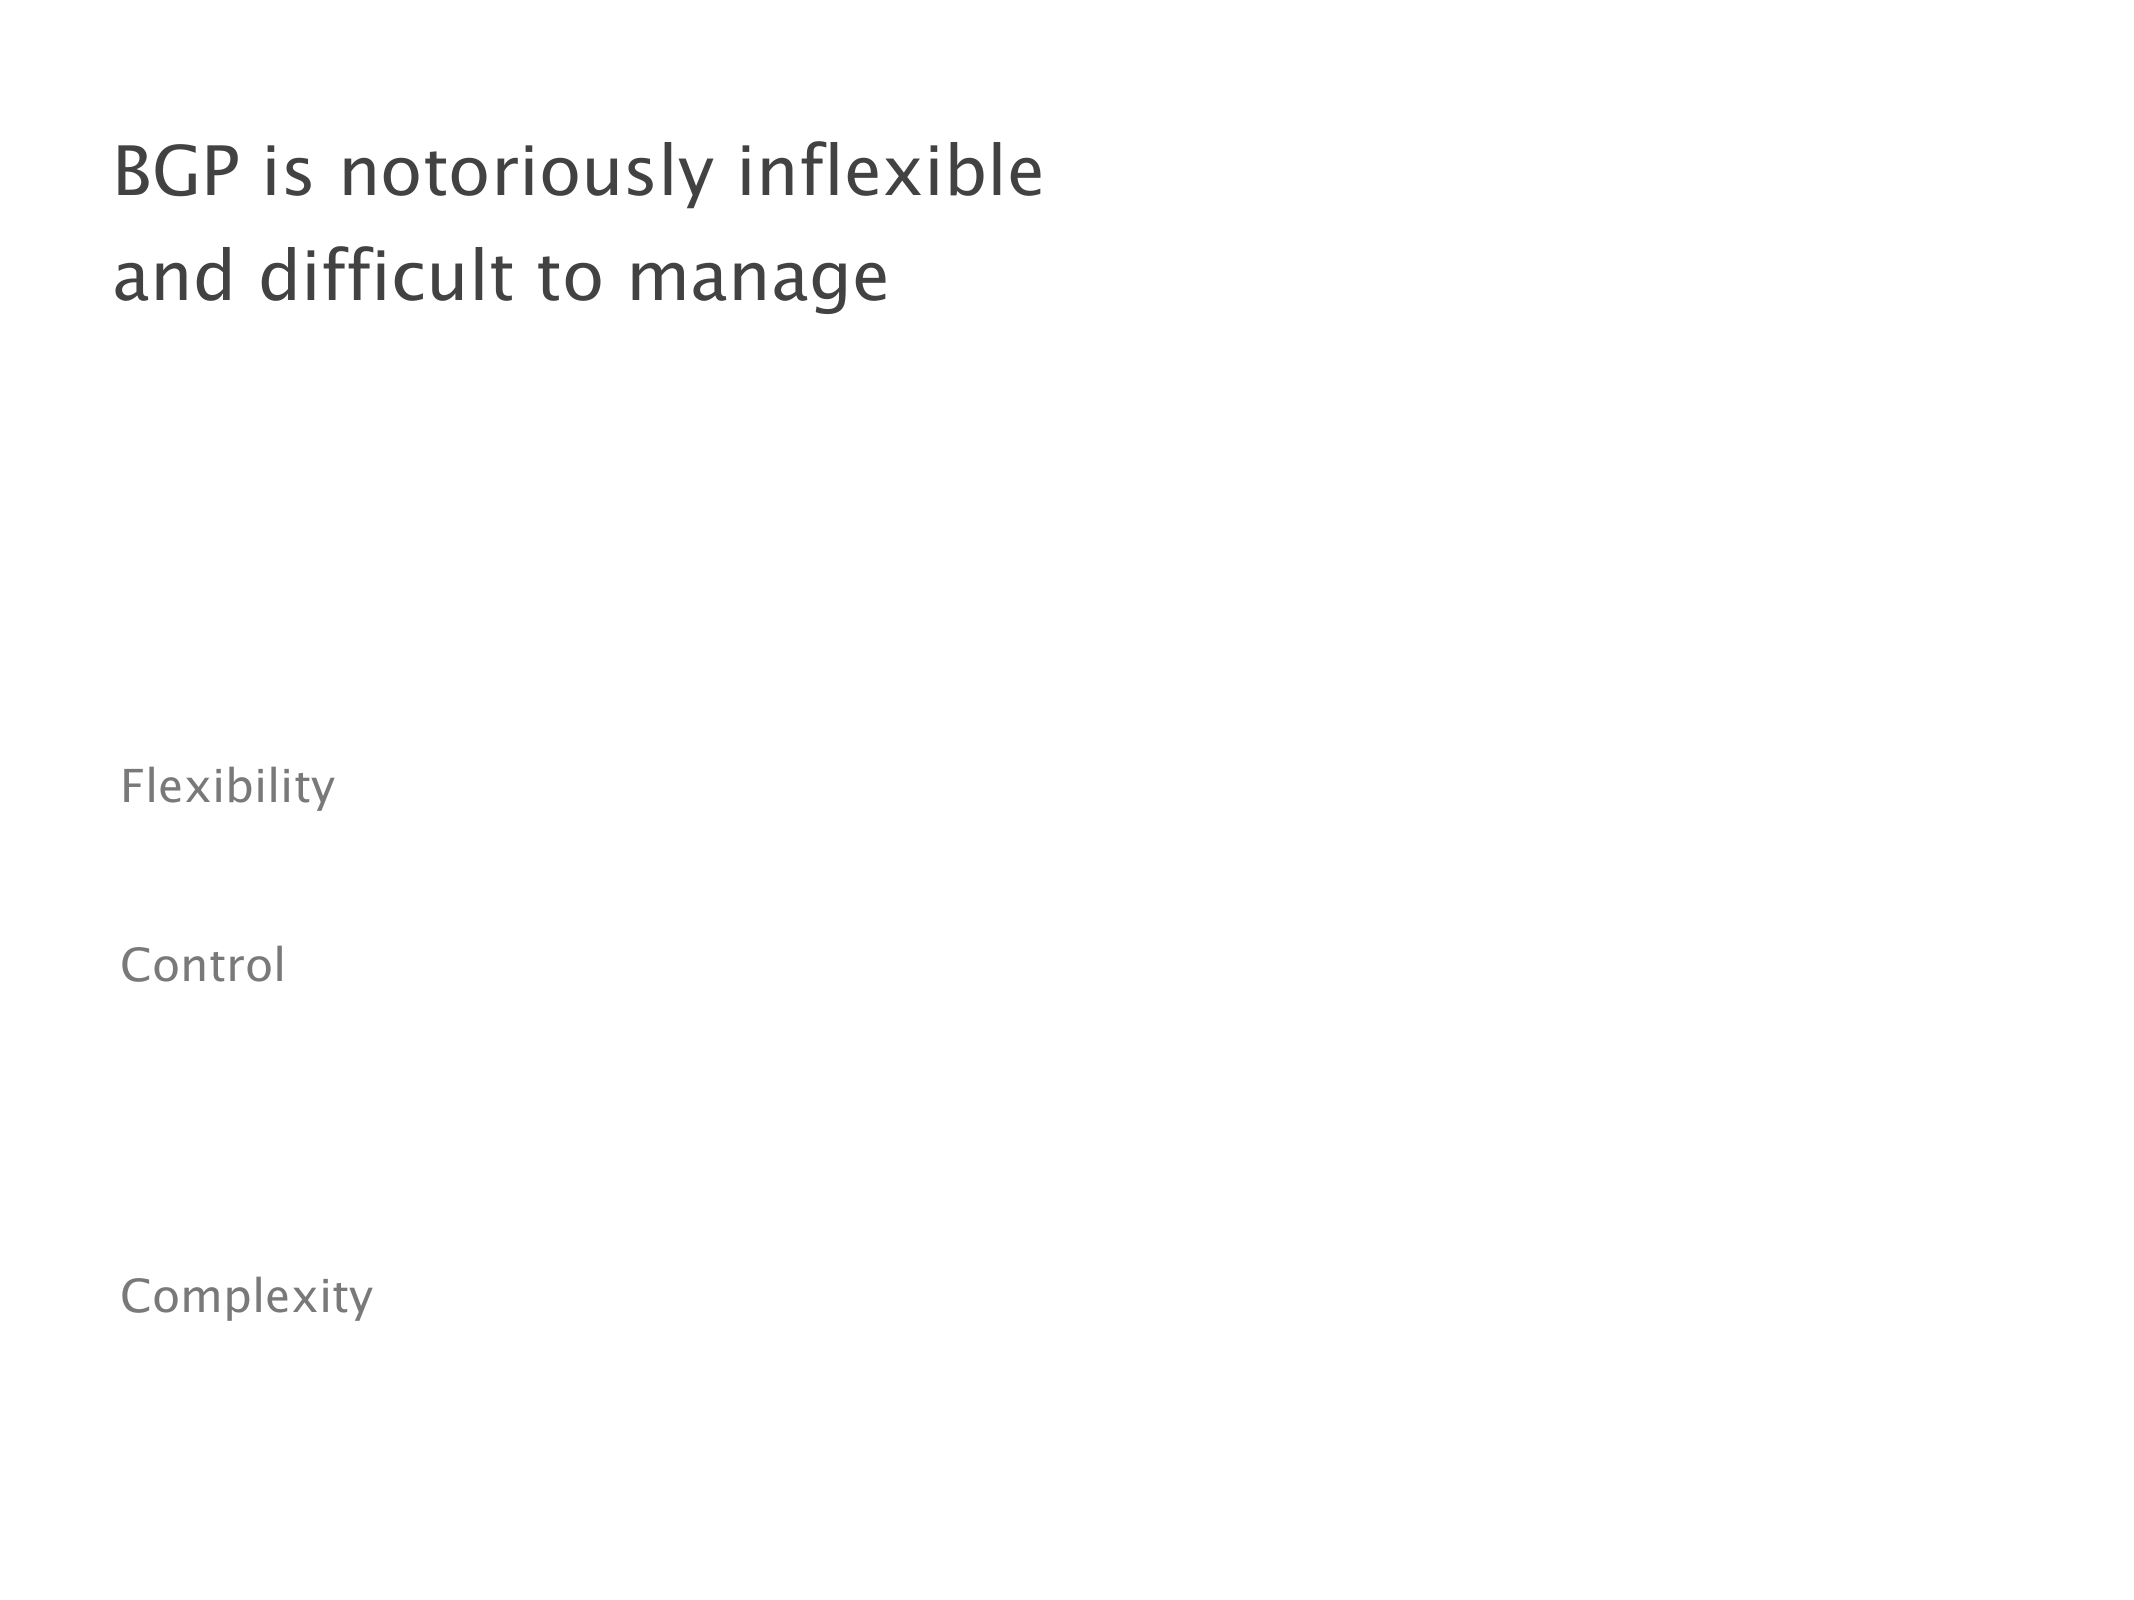This screenshot has height=1600, width=2134.
Task: Click the word "and" starting the second title line
Action: click(174, 276)
